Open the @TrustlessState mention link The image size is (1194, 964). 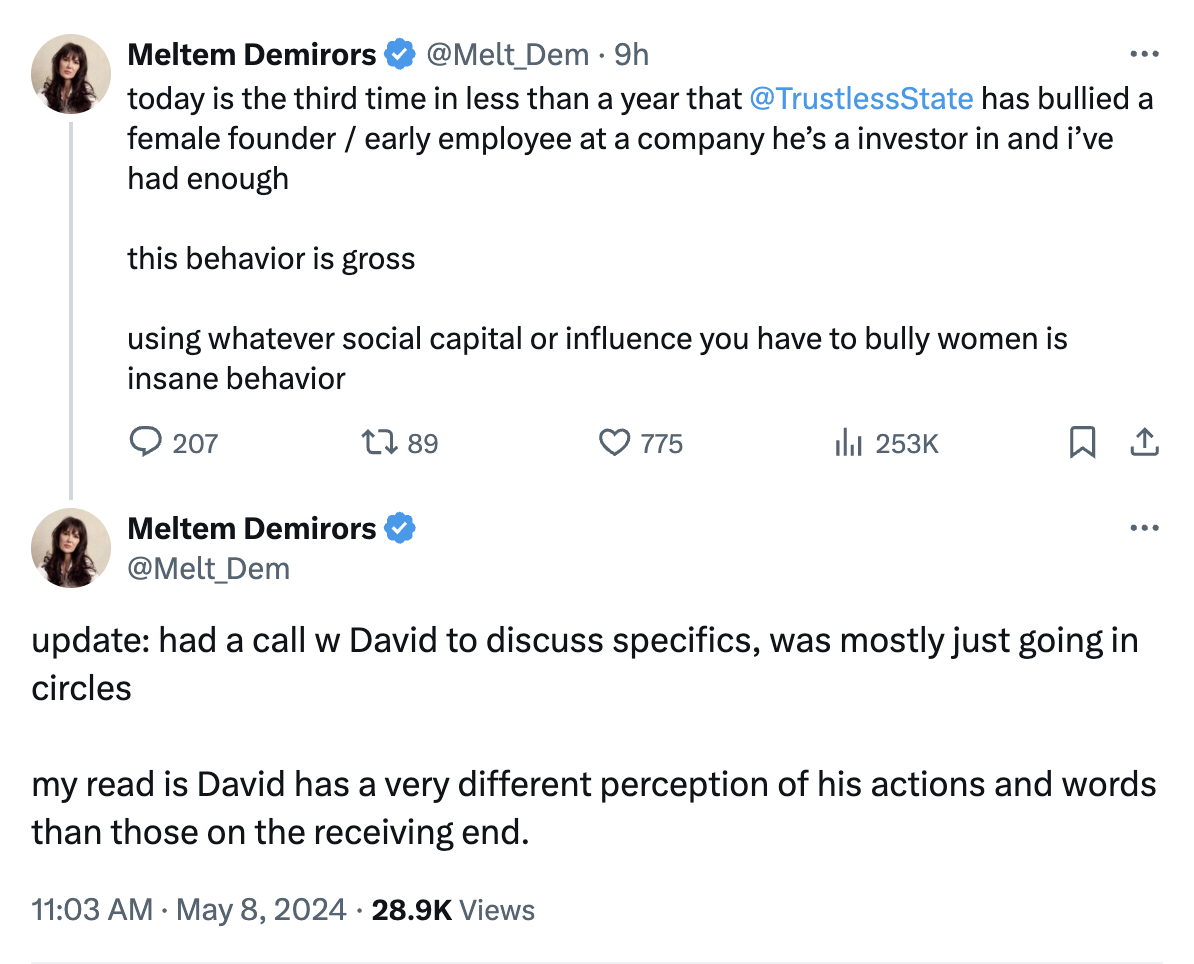pos(860,98)
